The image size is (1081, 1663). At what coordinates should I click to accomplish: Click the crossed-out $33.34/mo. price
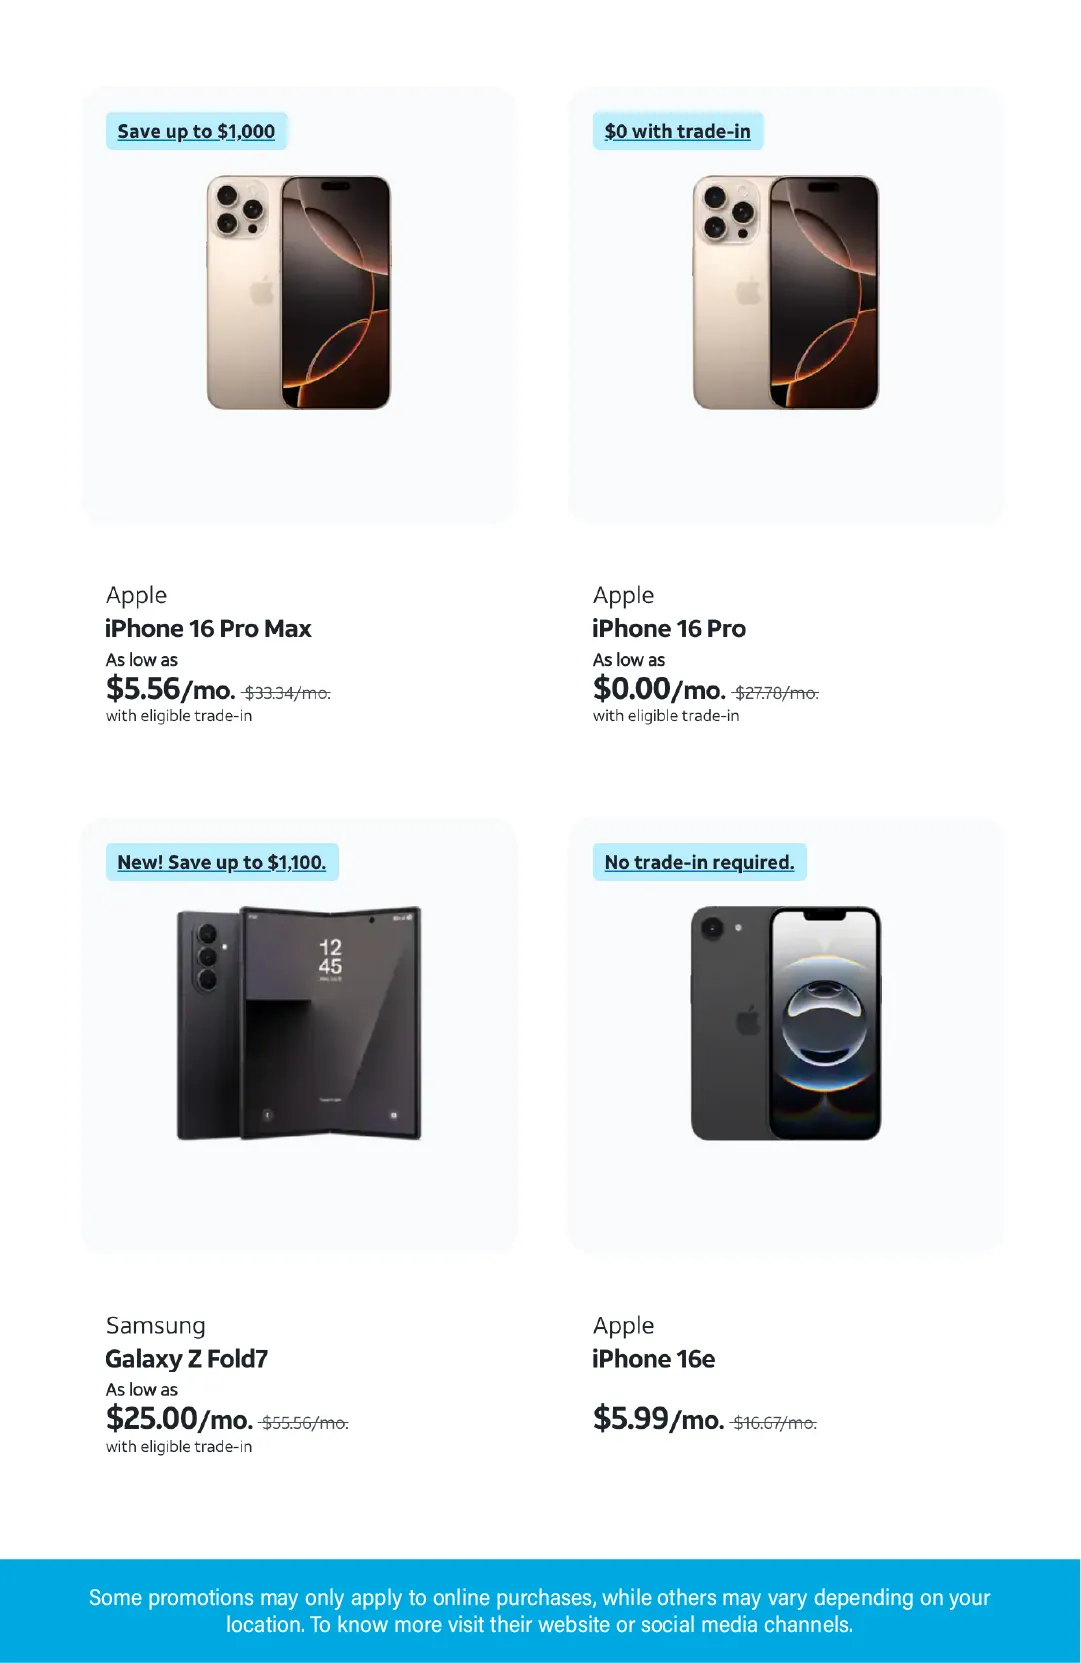287,693
